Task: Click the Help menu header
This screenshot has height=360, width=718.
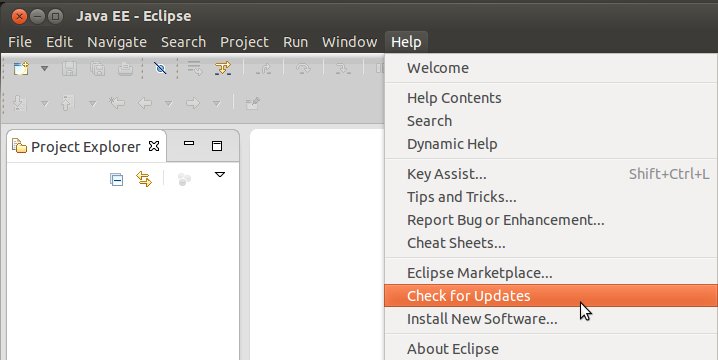Action: click(x=406, y=42)
